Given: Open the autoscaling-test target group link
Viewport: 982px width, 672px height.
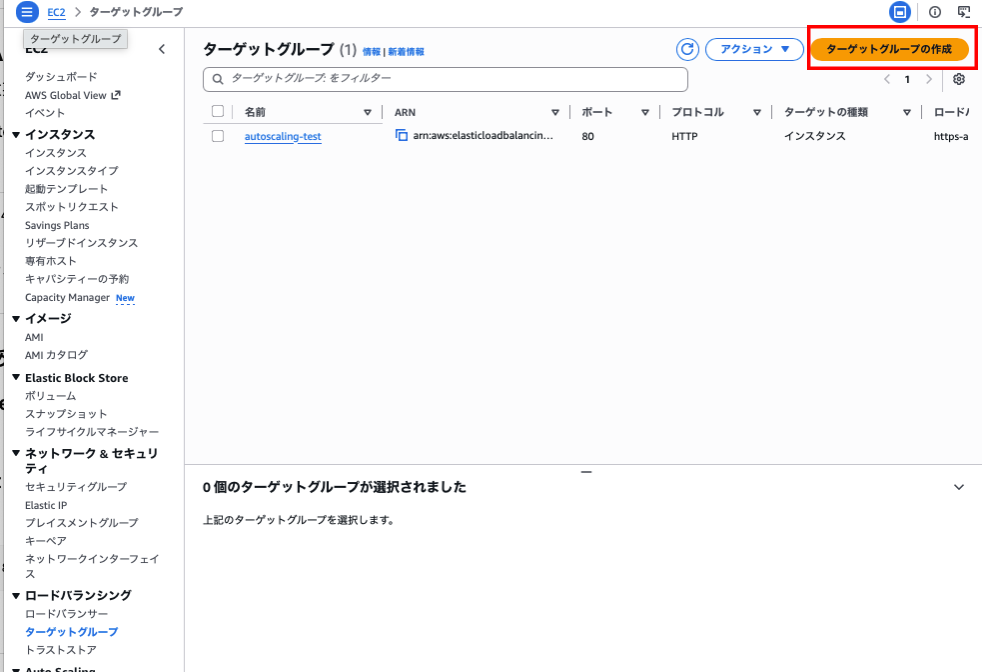Looking at the screenshot, I should click(282, 136).
